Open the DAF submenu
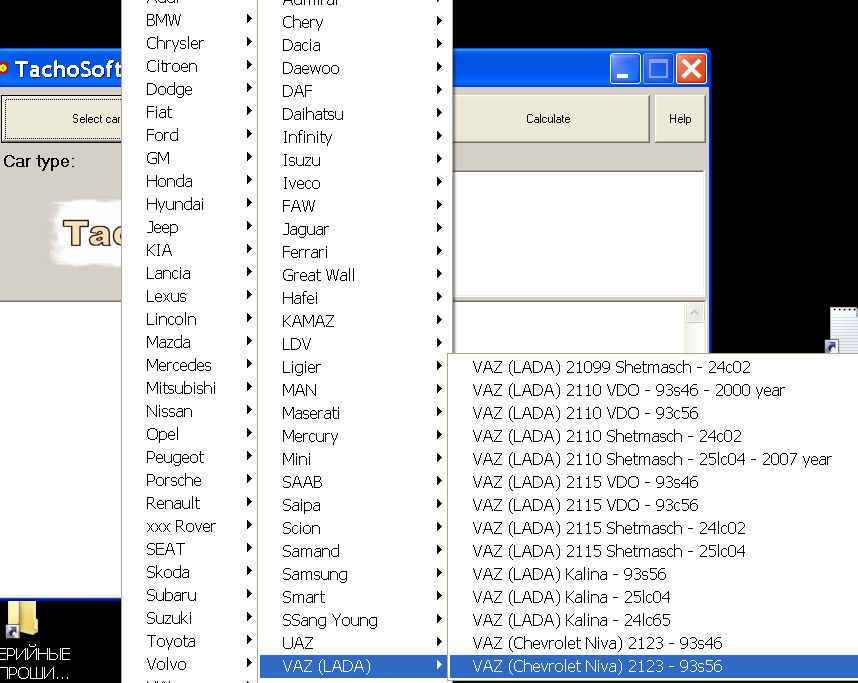This screenshot has width=858, height=683. (x=354, y=91)
